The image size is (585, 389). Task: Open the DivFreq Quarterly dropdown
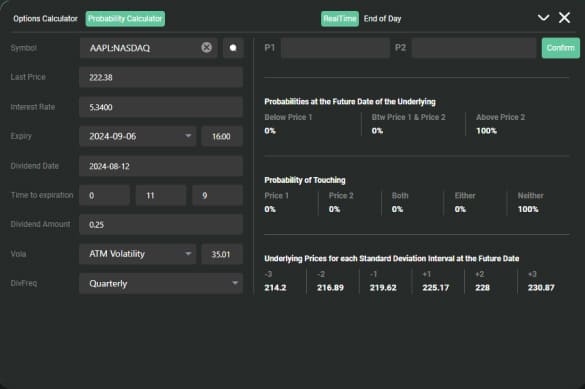[x=161, y=283]
